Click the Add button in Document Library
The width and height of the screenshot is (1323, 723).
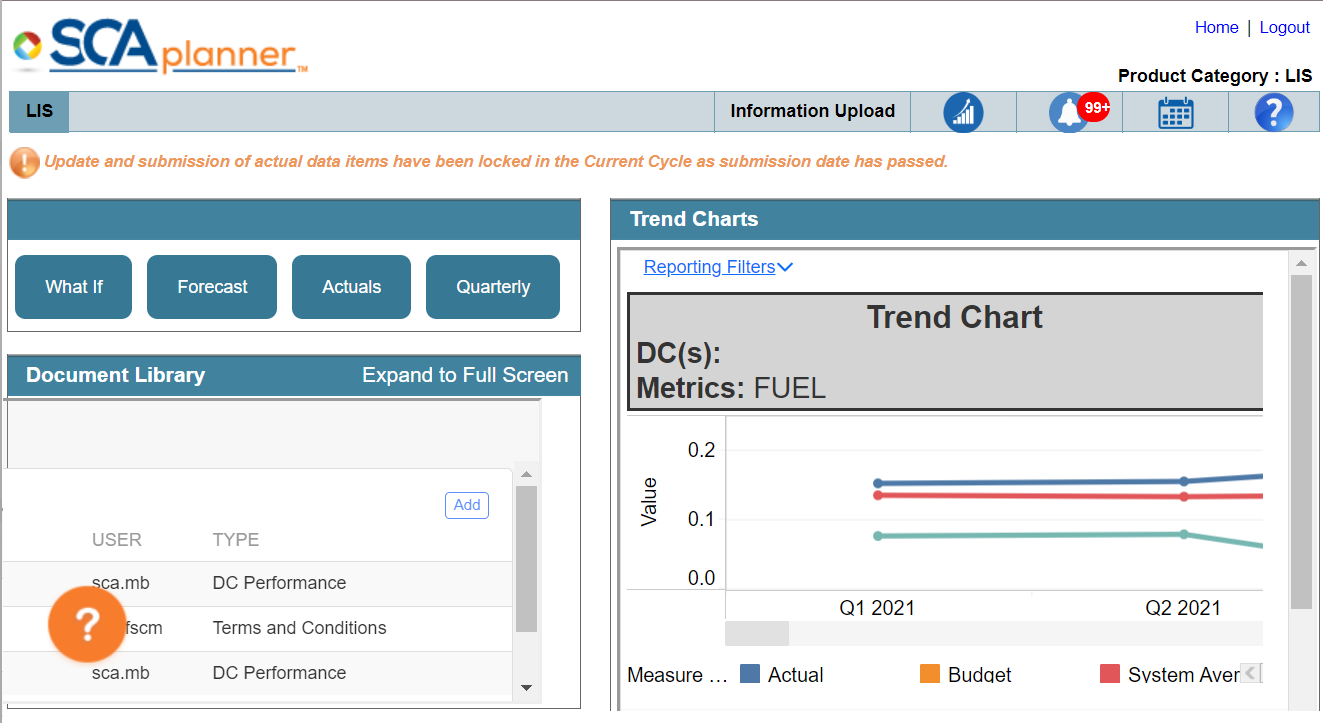(467, 505)
